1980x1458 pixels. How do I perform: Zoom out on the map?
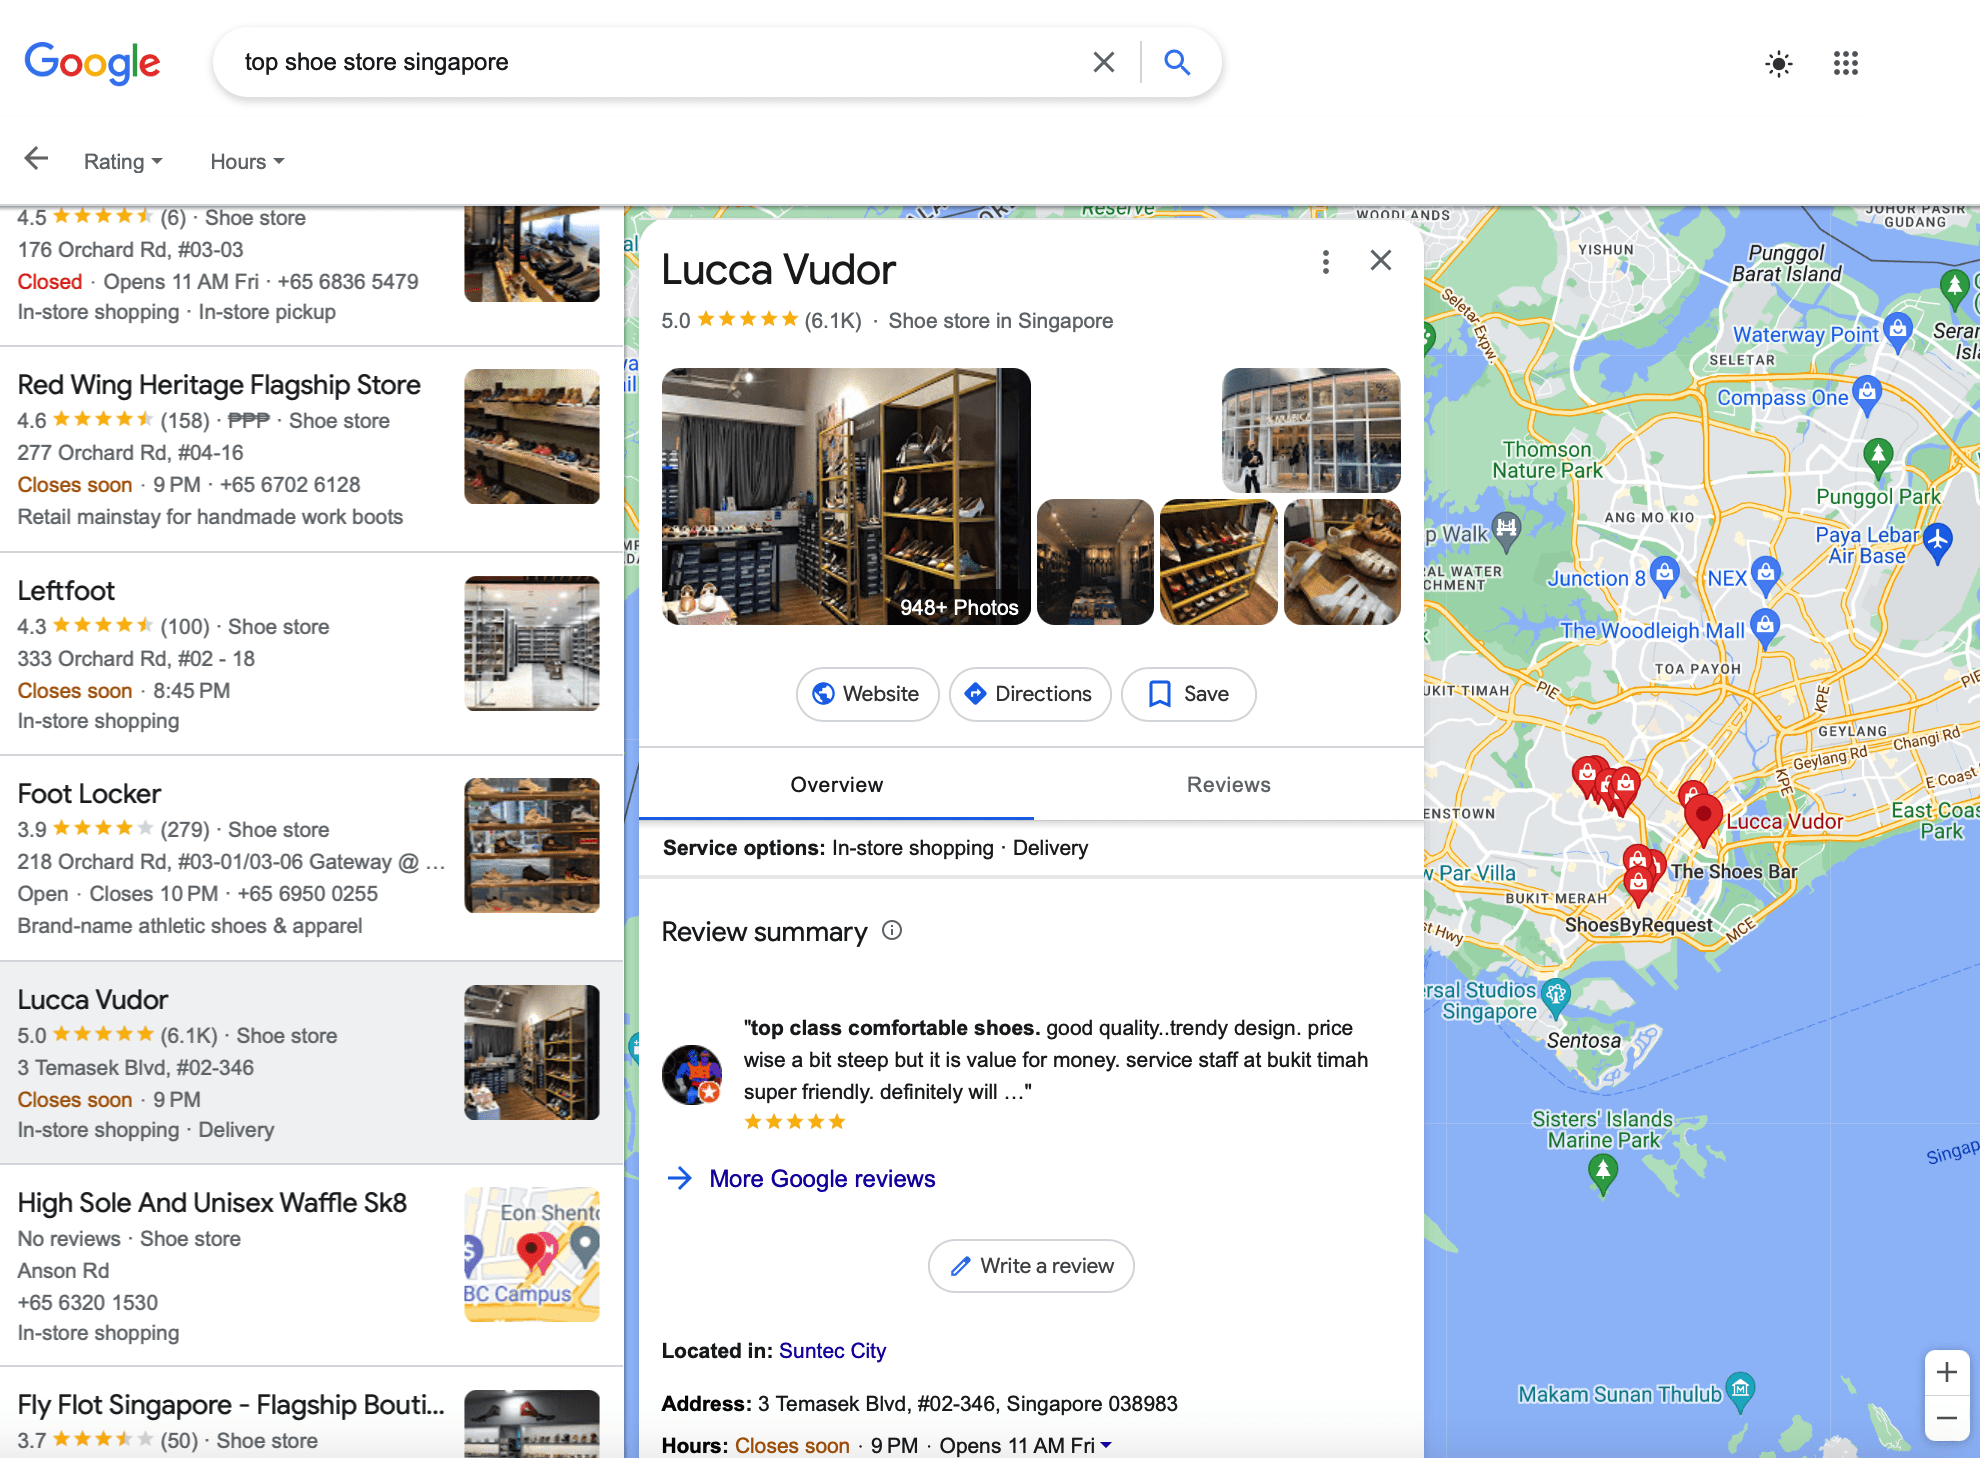[1947, 1418]
